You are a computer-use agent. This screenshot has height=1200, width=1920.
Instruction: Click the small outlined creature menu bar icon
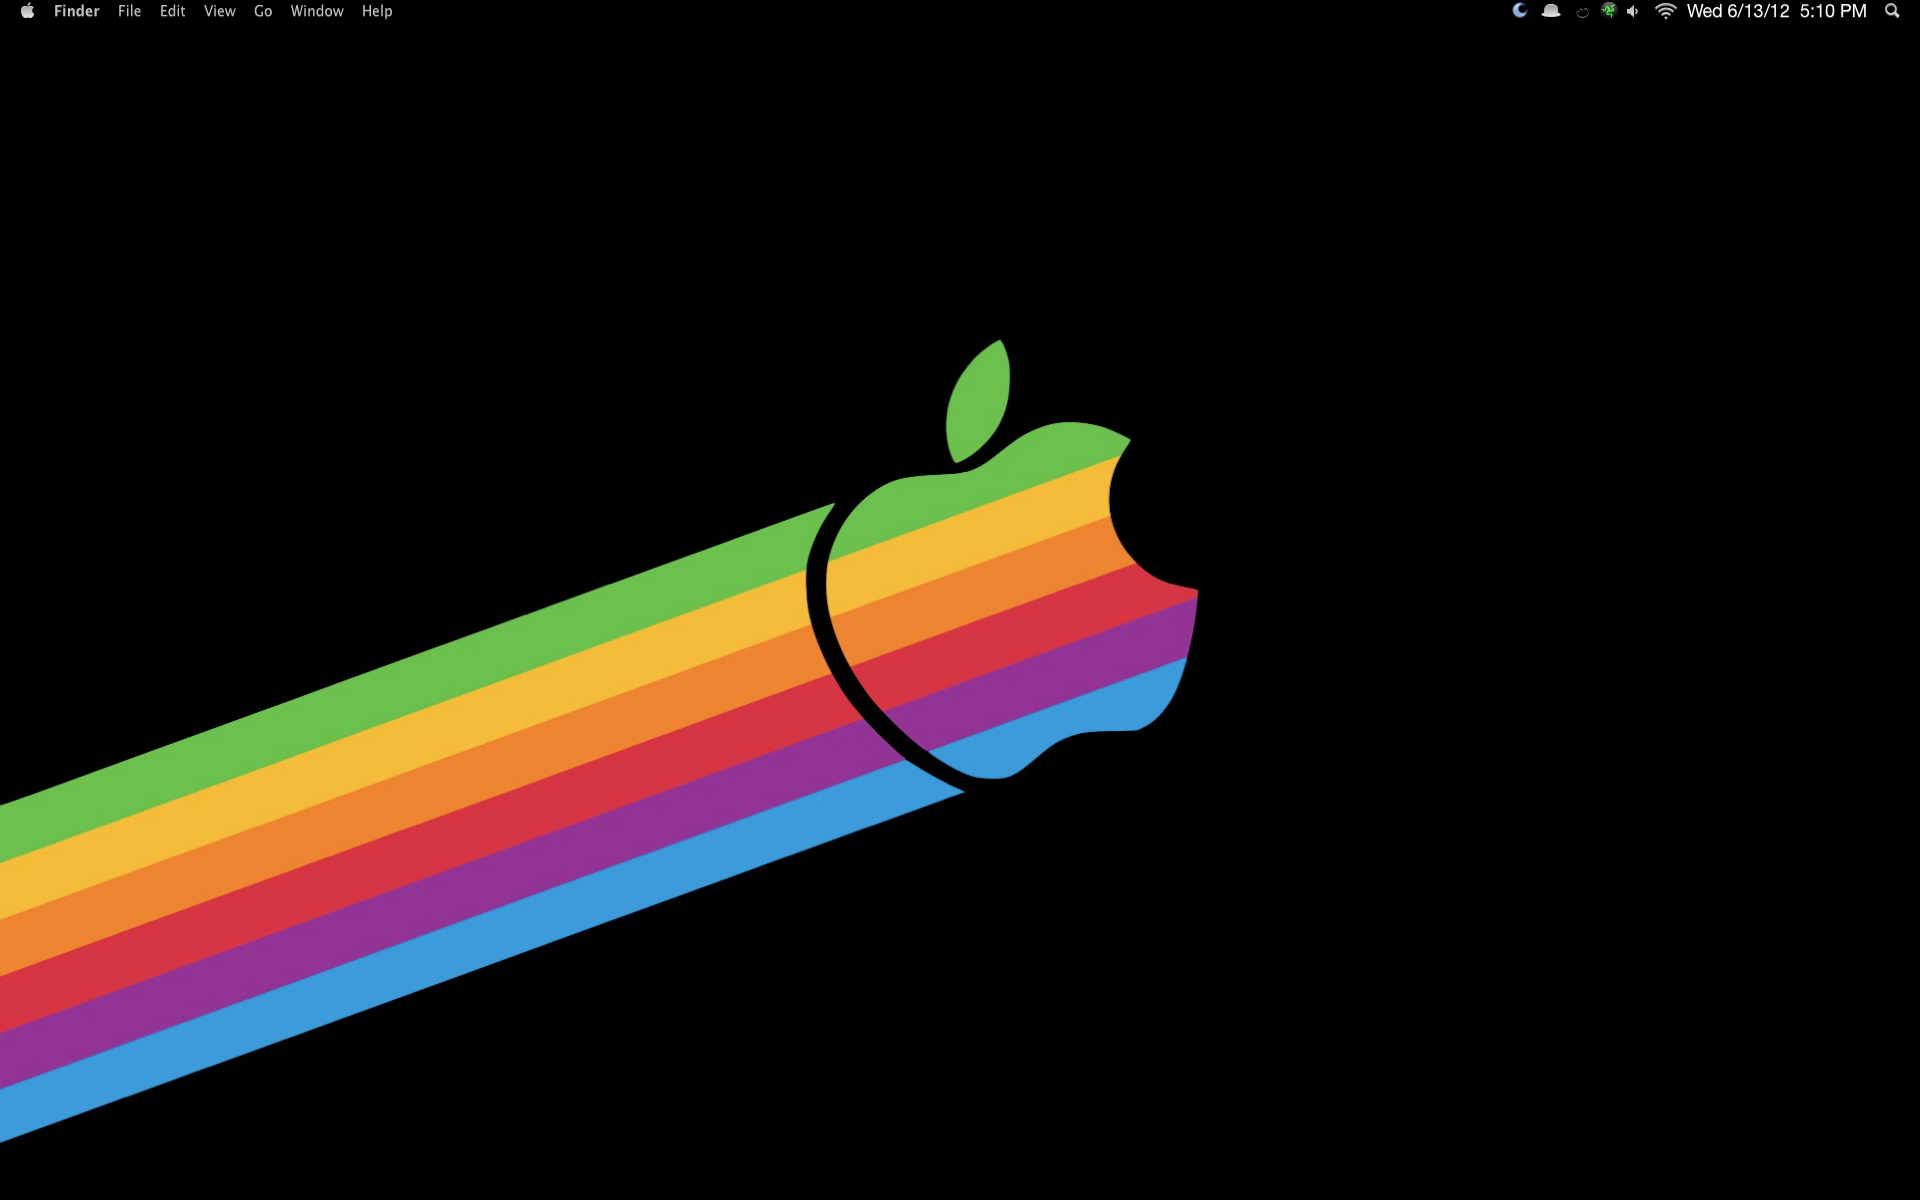click(1582, 12)
